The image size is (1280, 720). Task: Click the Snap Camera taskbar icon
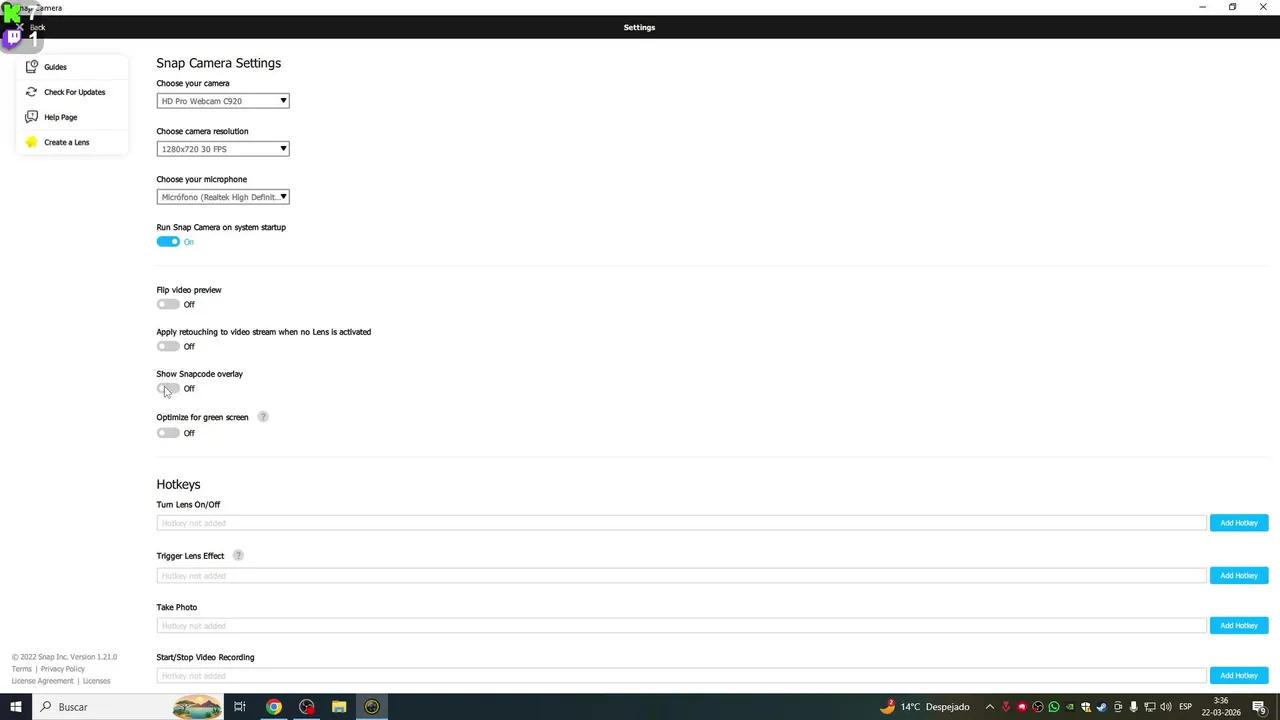point(372,707)
